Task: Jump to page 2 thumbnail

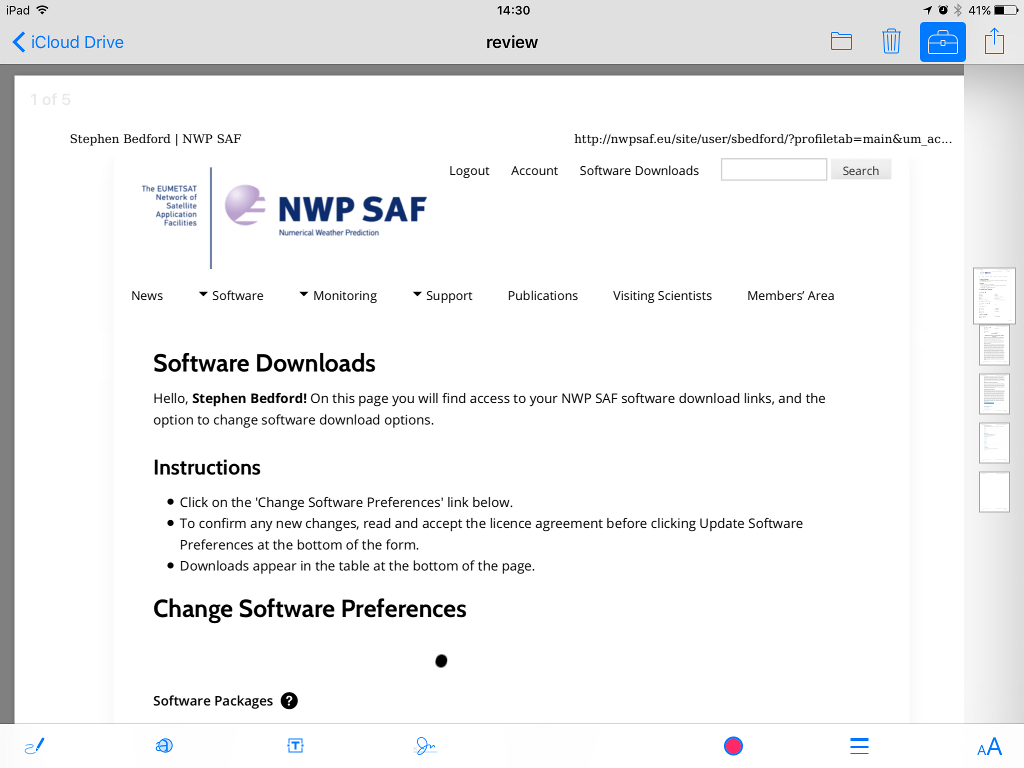Action: pos(994,345)
